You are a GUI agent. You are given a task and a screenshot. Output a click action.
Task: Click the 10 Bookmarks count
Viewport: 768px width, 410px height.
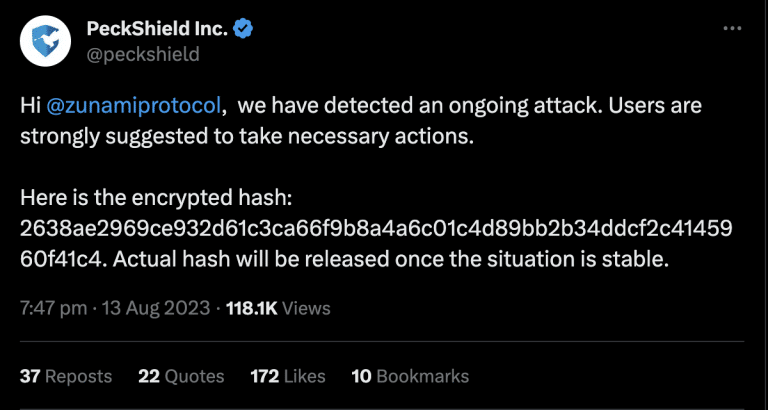pos(410,376)
